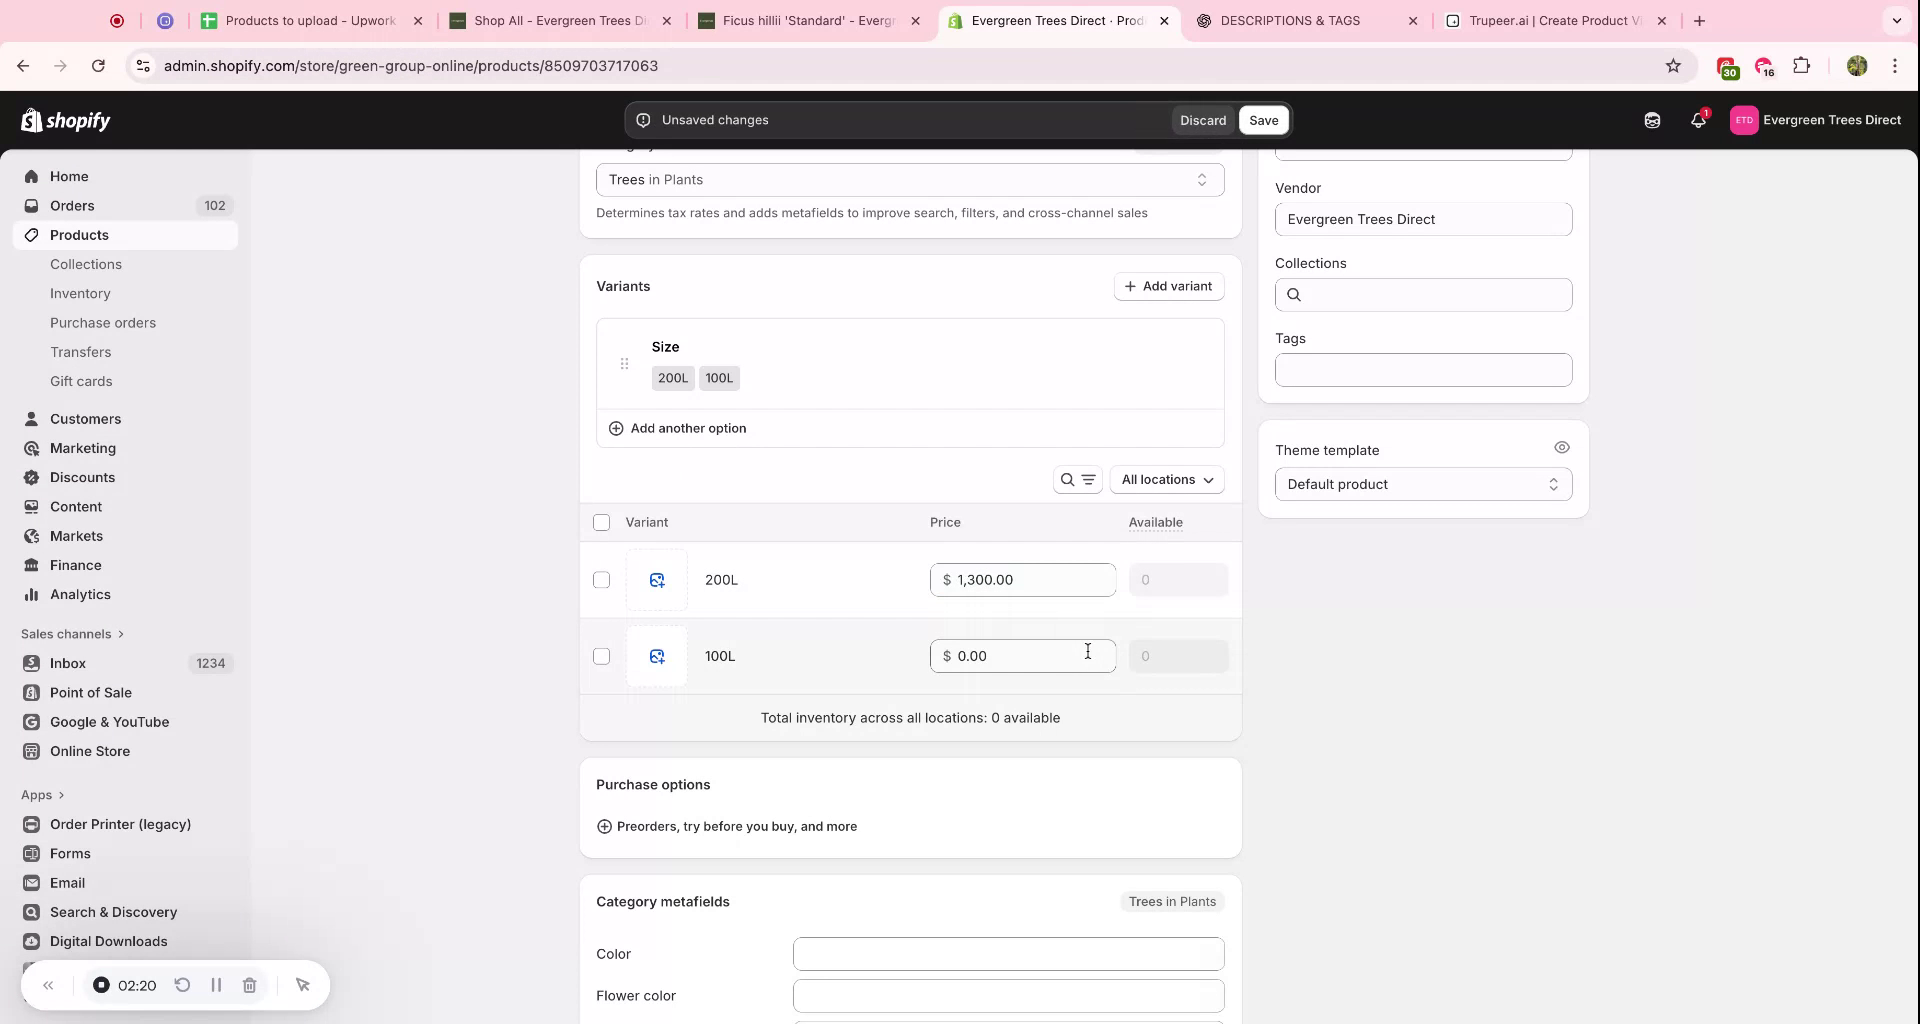The image size is (1920, 1024).
Task: Select all variants via the header checkbox
Action: tap(601, 522)
